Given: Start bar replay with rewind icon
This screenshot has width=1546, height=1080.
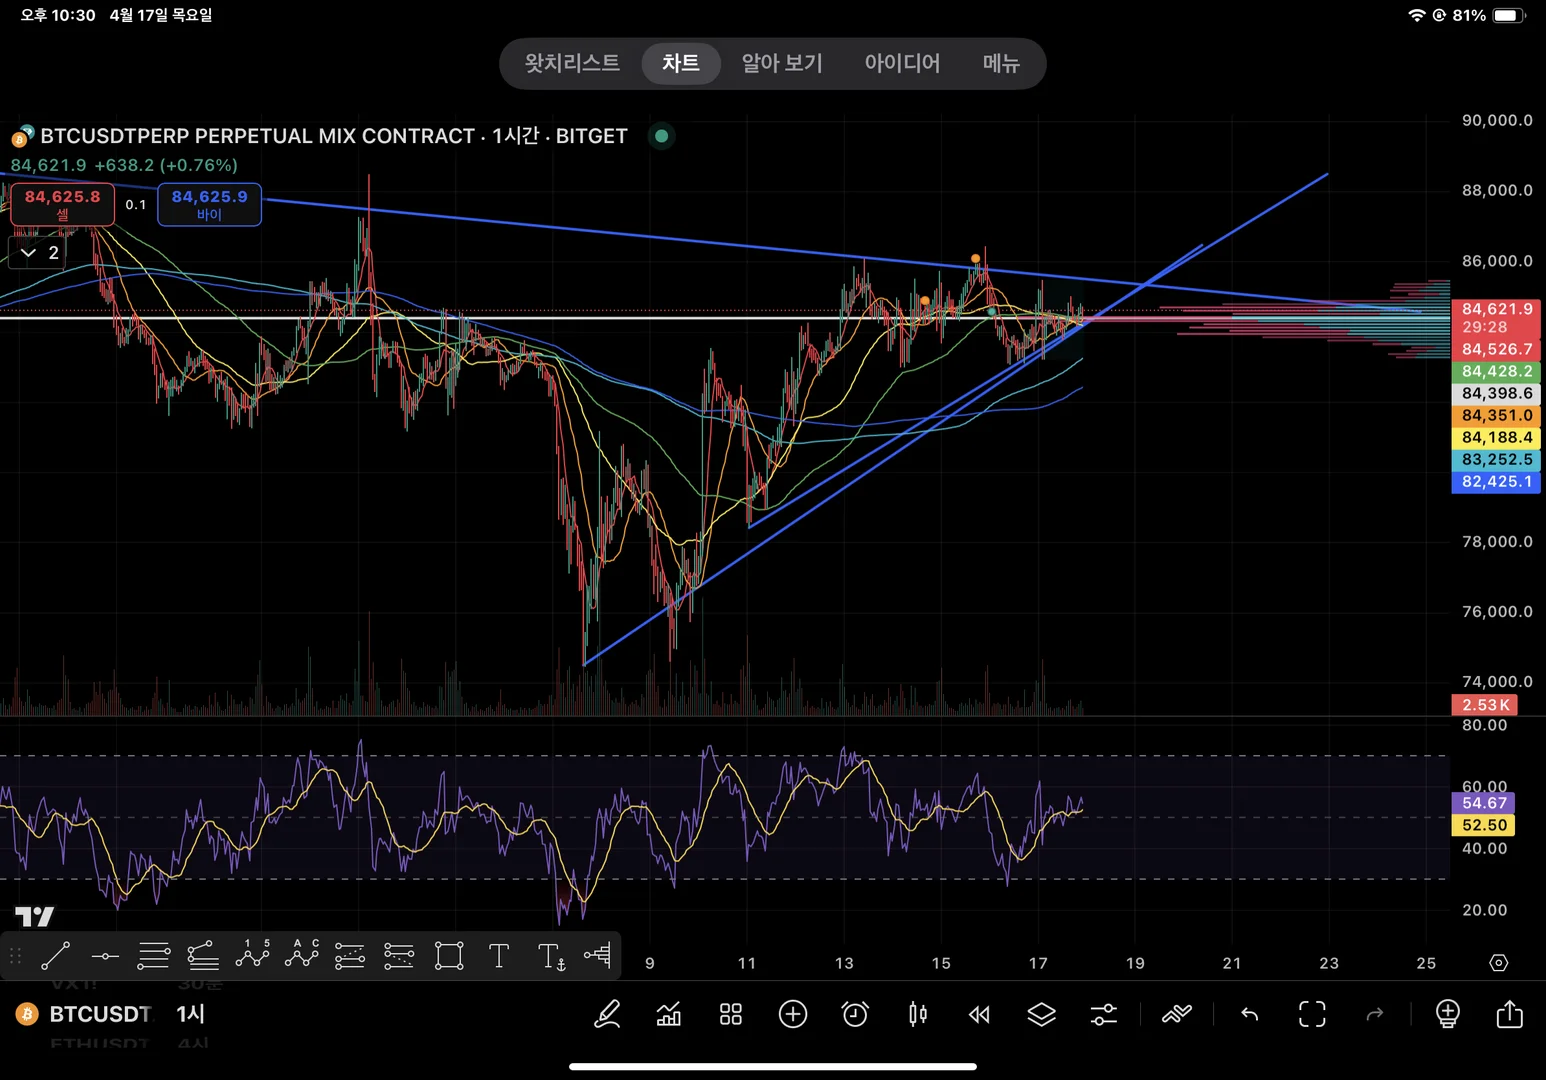Looking at the screenshot, I should tap(979, 1014).
